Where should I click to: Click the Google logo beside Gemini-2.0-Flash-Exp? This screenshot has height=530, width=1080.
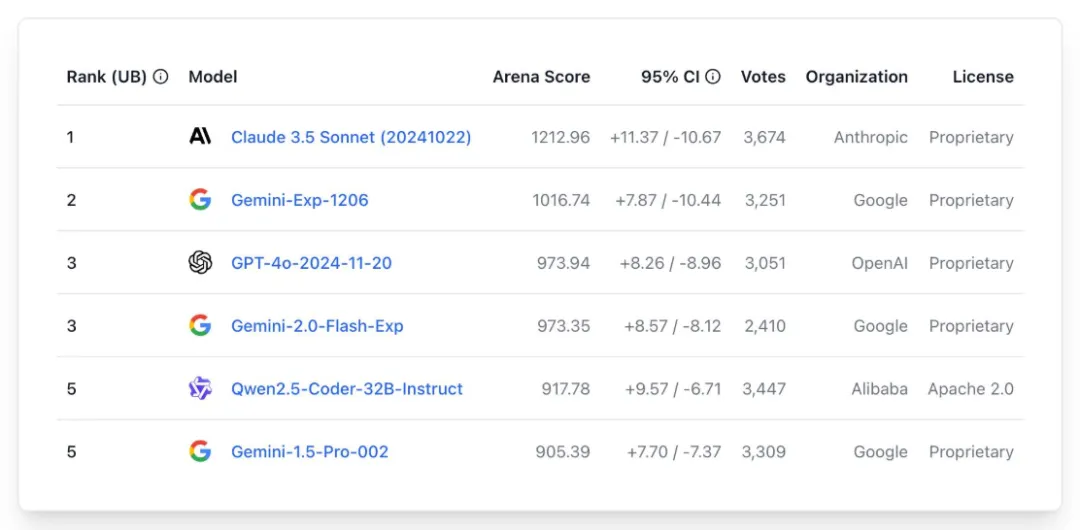click(x=200, y=326)
